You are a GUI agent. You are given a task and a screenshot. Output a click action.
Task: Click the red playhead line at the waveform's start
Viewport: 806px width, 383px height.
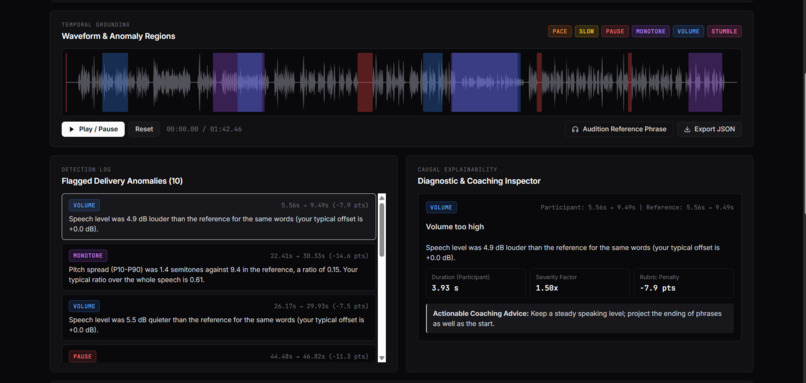coord(66,82)
